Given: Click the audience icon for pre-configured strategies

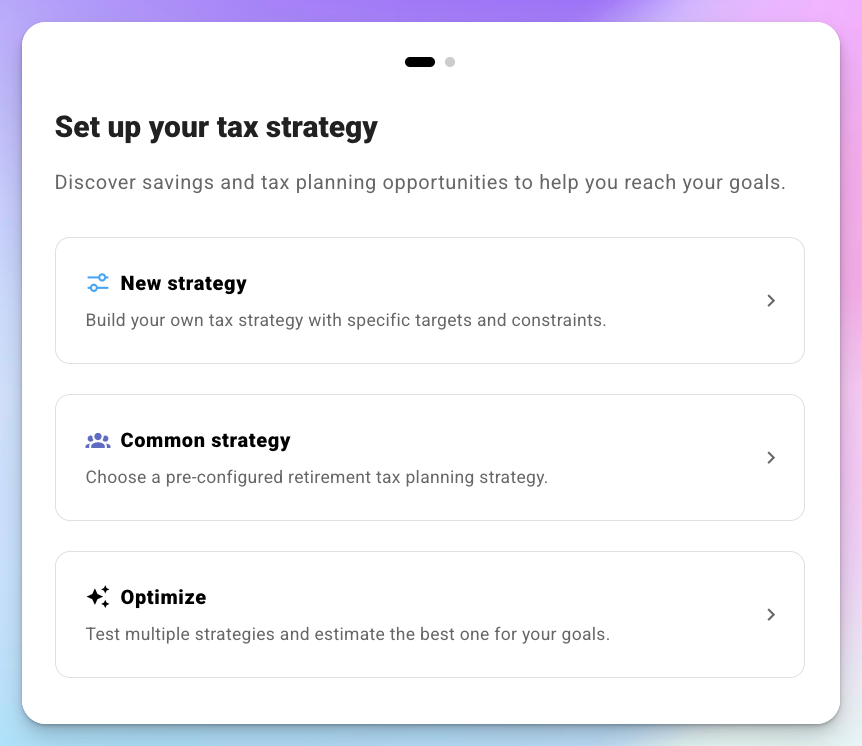Looking at the screenshot, I should click(97, 440).
